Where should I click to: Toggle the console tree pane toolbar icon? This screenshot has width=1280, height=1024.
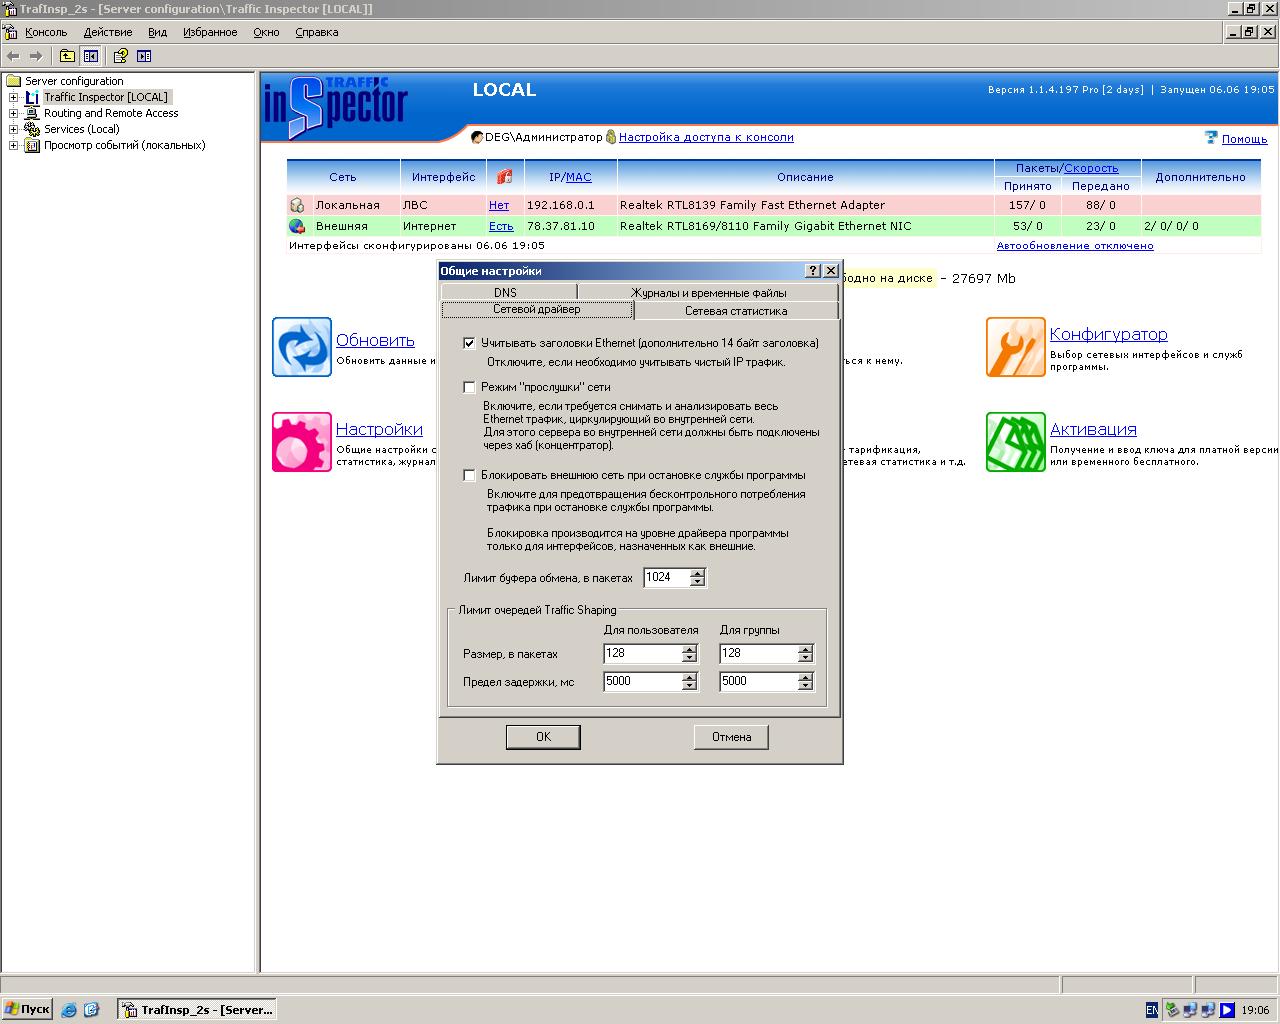click(91, 56)
